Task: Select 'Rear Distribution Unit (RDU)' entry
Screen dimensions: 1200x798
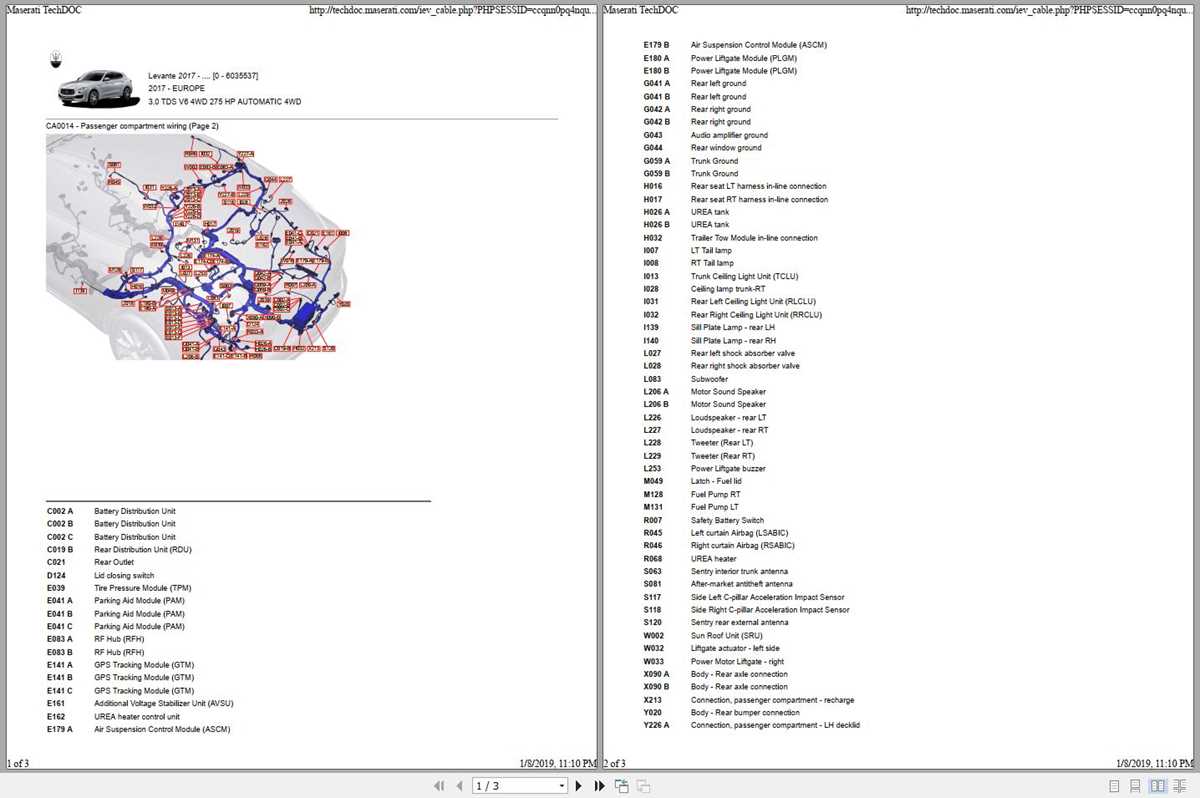Action: tap(142, 550)
